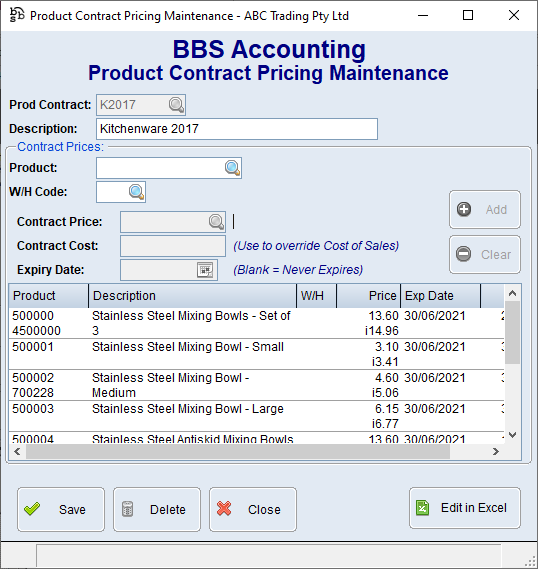Click the vertical scrollbar thumb
538x569 pixels.
(x=512, y=332)
